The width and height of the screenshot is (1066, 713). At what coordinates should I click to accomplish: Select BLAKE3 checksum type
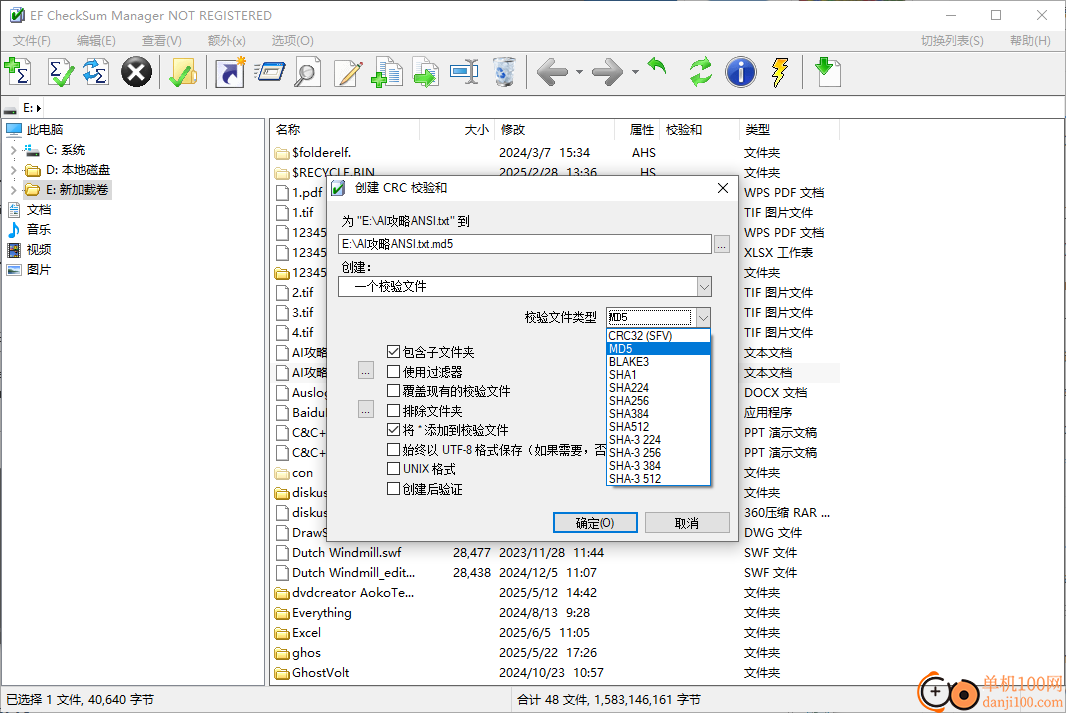[658, 362]
